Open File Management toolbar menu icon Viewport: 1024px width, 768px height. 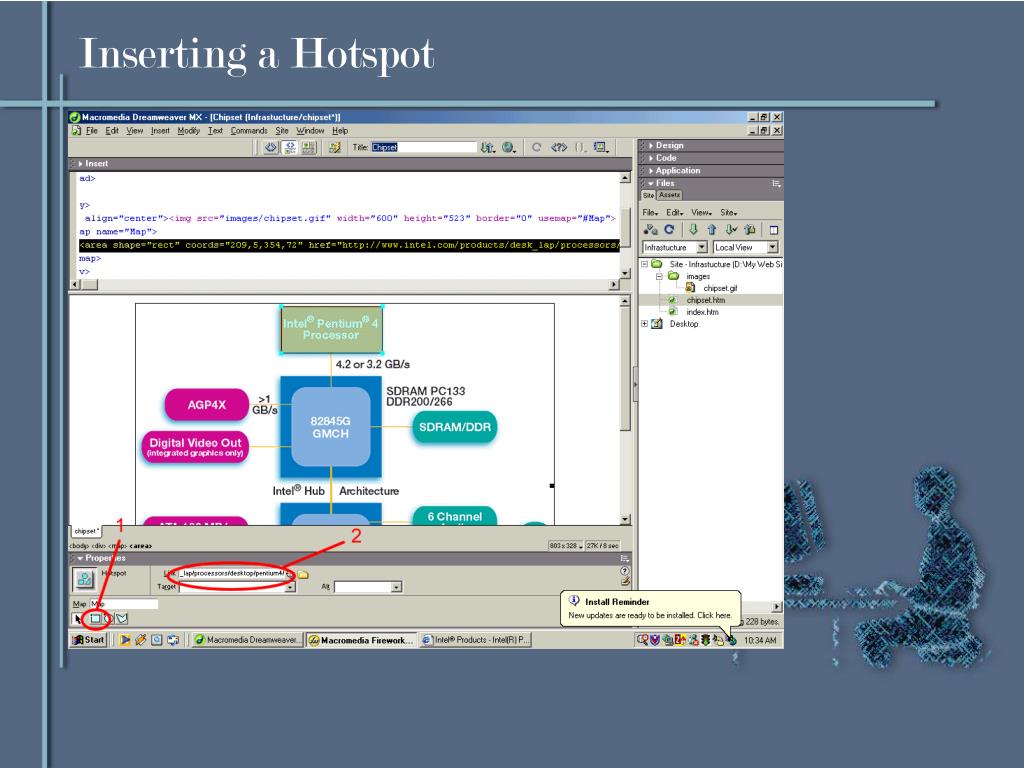[x=488, y=148]
